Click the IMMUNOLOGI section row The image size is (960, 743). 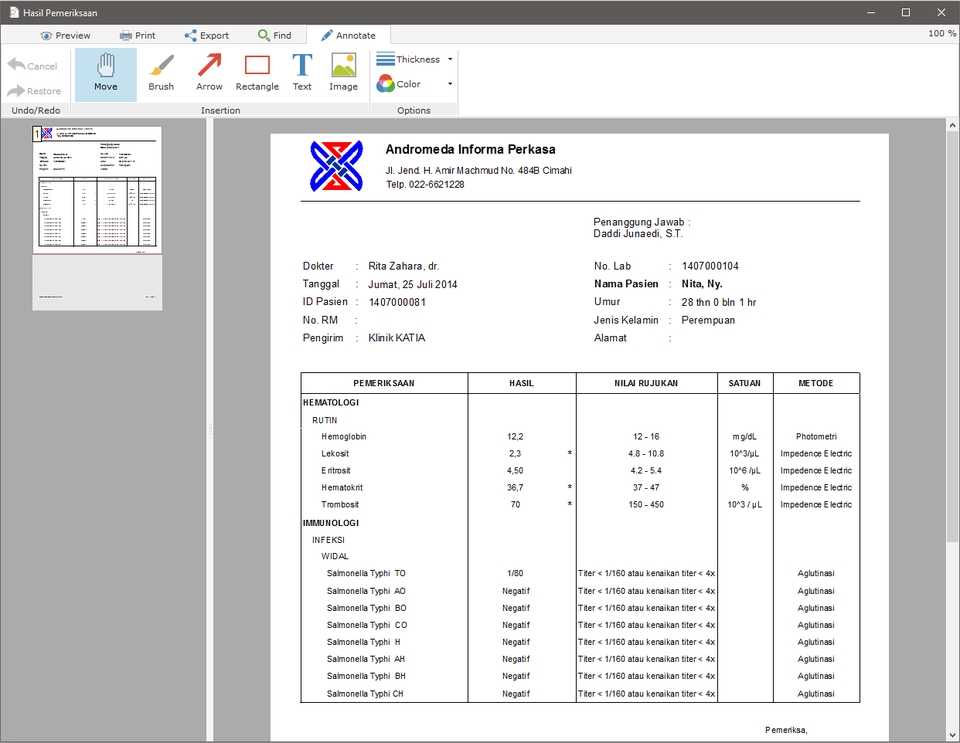331,523
